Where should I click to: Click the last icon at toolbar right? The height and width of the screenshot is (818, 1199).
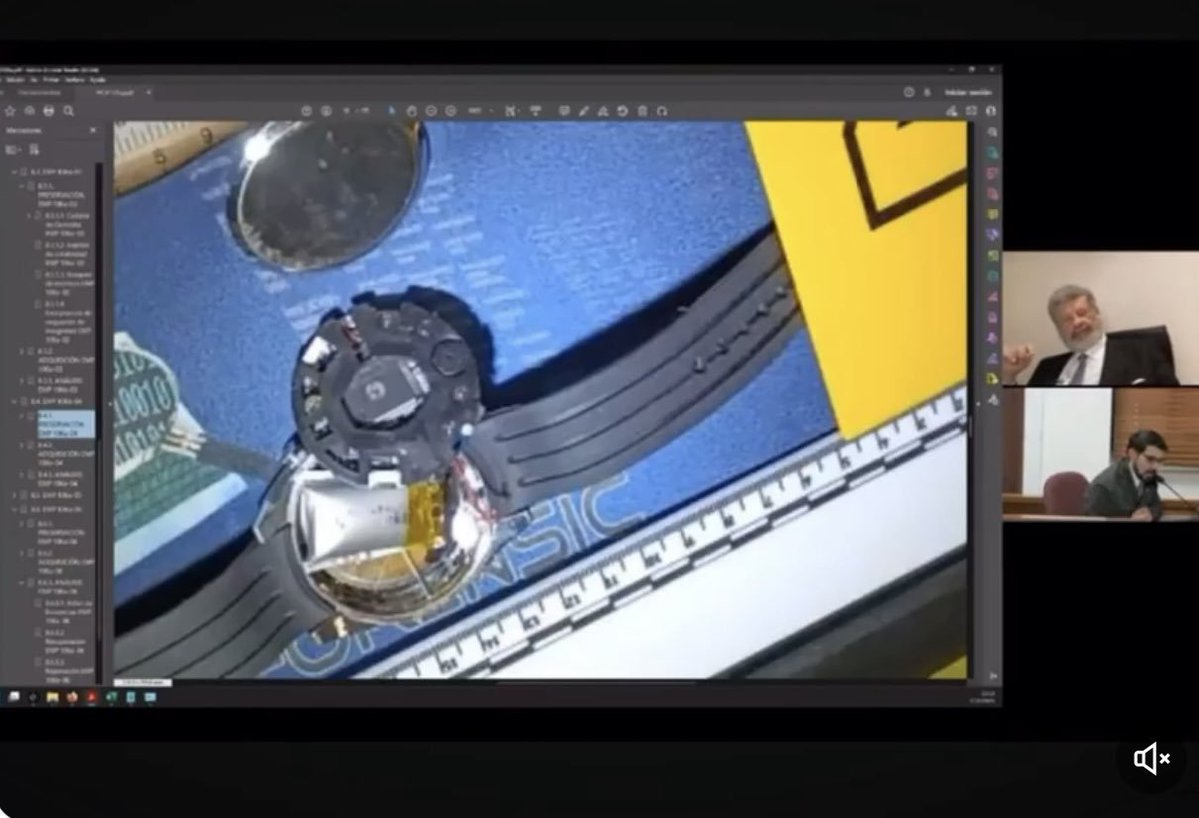(x=991, y=111)
